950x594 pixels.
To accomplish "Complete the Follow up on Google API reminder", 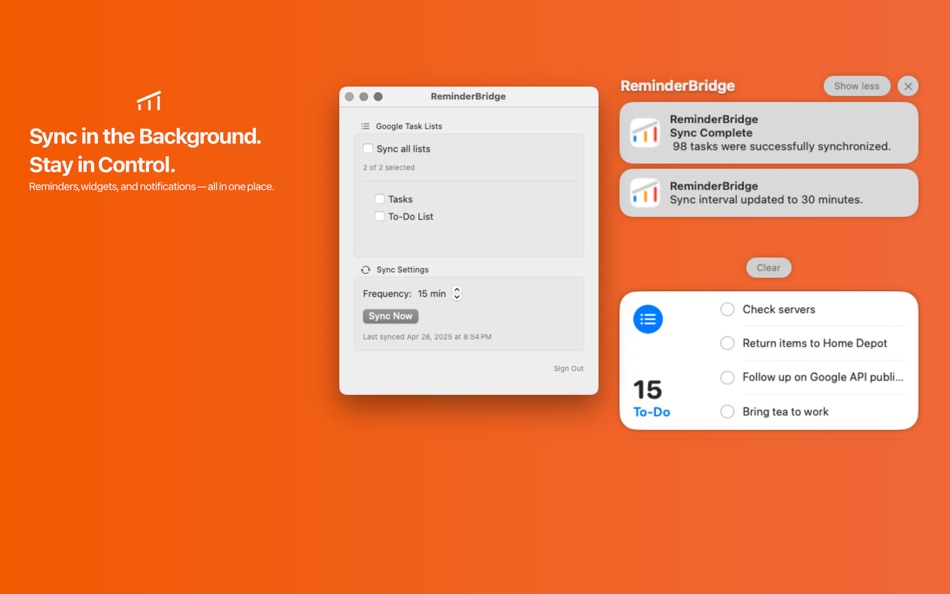I will pyautogui.click(x=727, y=377).
